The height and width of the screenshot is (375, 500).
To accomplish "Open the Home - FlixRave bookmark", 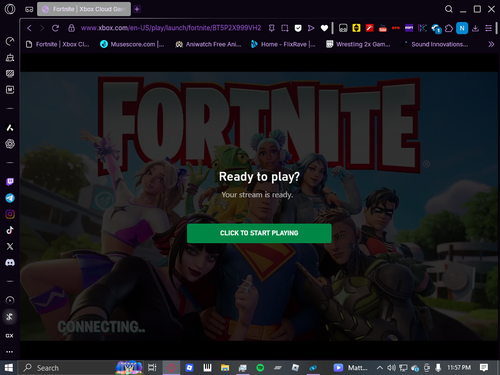I will click(283, 44).
